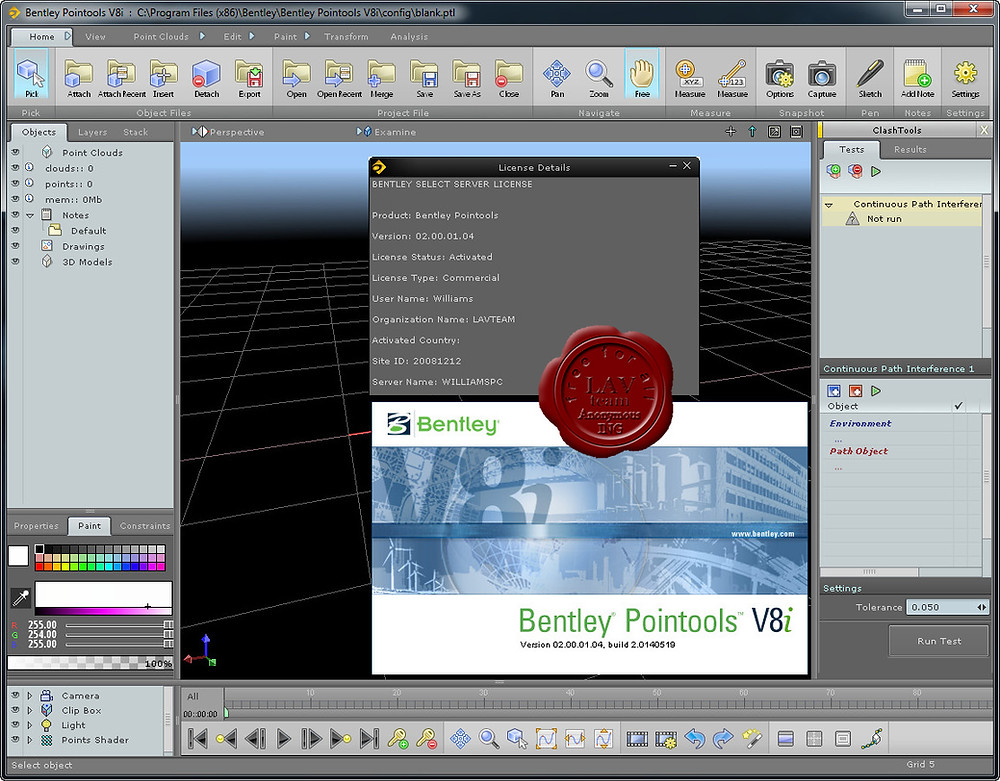Screen dimensions: 1000x781
Task: Click the Tolerance value field
Action: pos(947,607)
